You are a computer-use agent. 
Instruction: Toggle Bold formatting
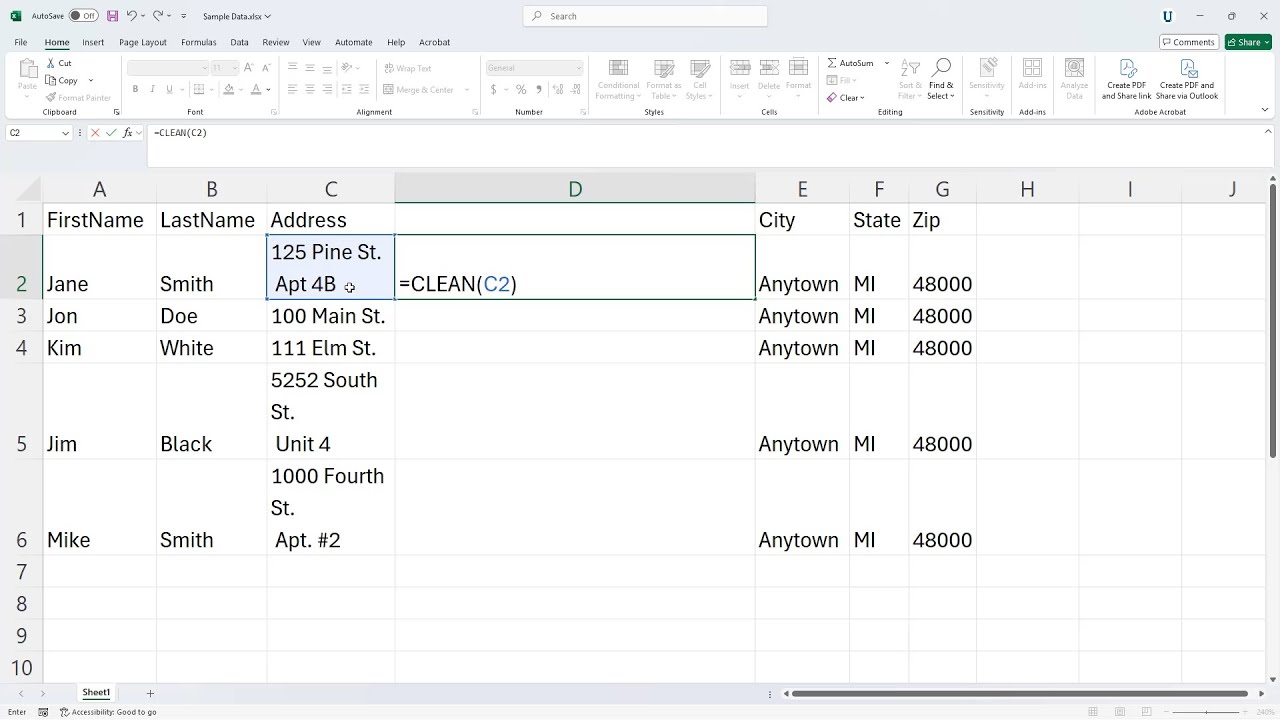tap(135, 89)
